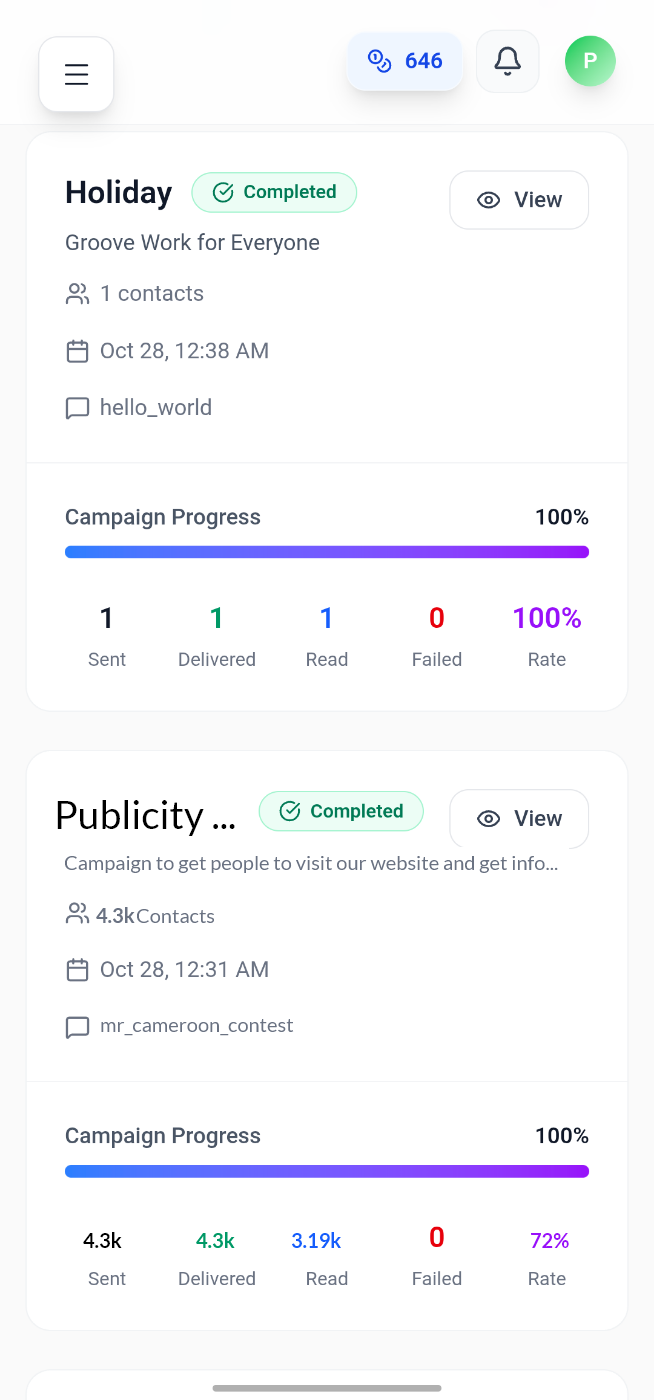This screenshot has width=654, height=1400.
Task: Click the message template icon beside hello_world
Action: (x=78, y=407)
